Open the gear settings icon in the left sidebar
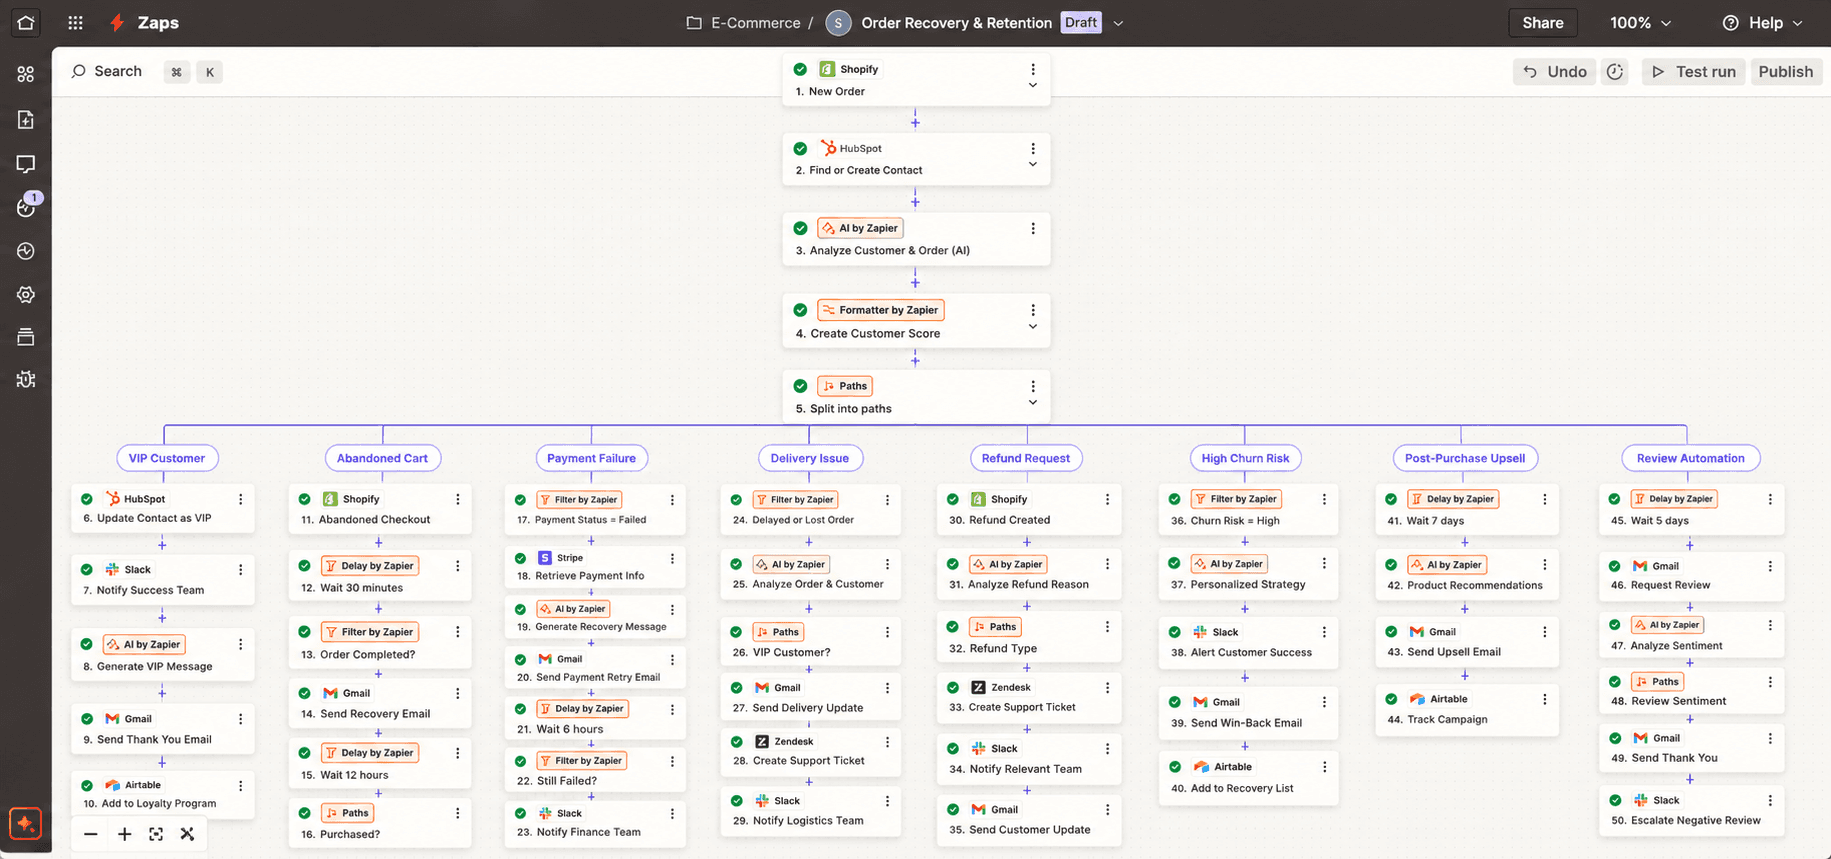The image size is (1831, 859). [x=26, y=295]
